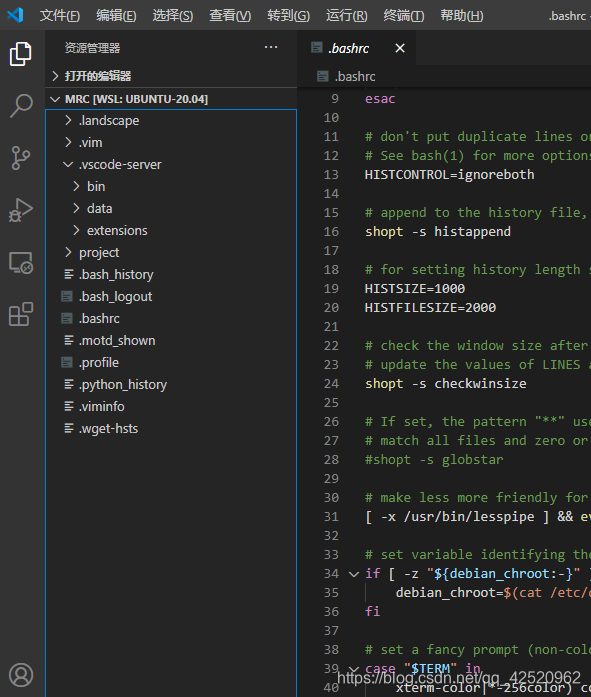Click the .bash_logout file icon
This screenshot has width=591, height=697.
click(x=67, y=296)
